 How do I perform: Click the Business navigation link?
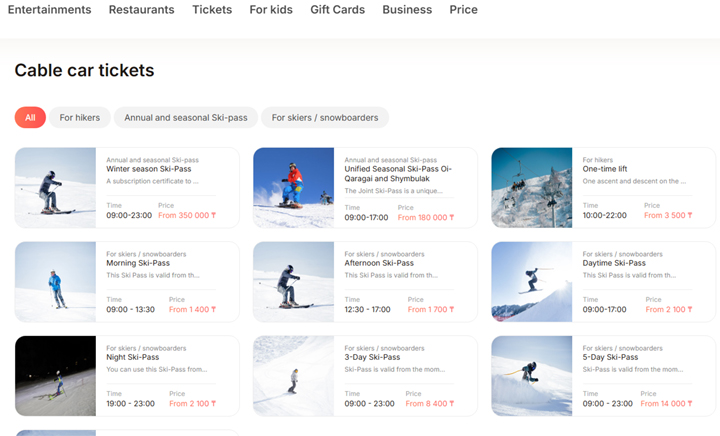pos(407,10)
